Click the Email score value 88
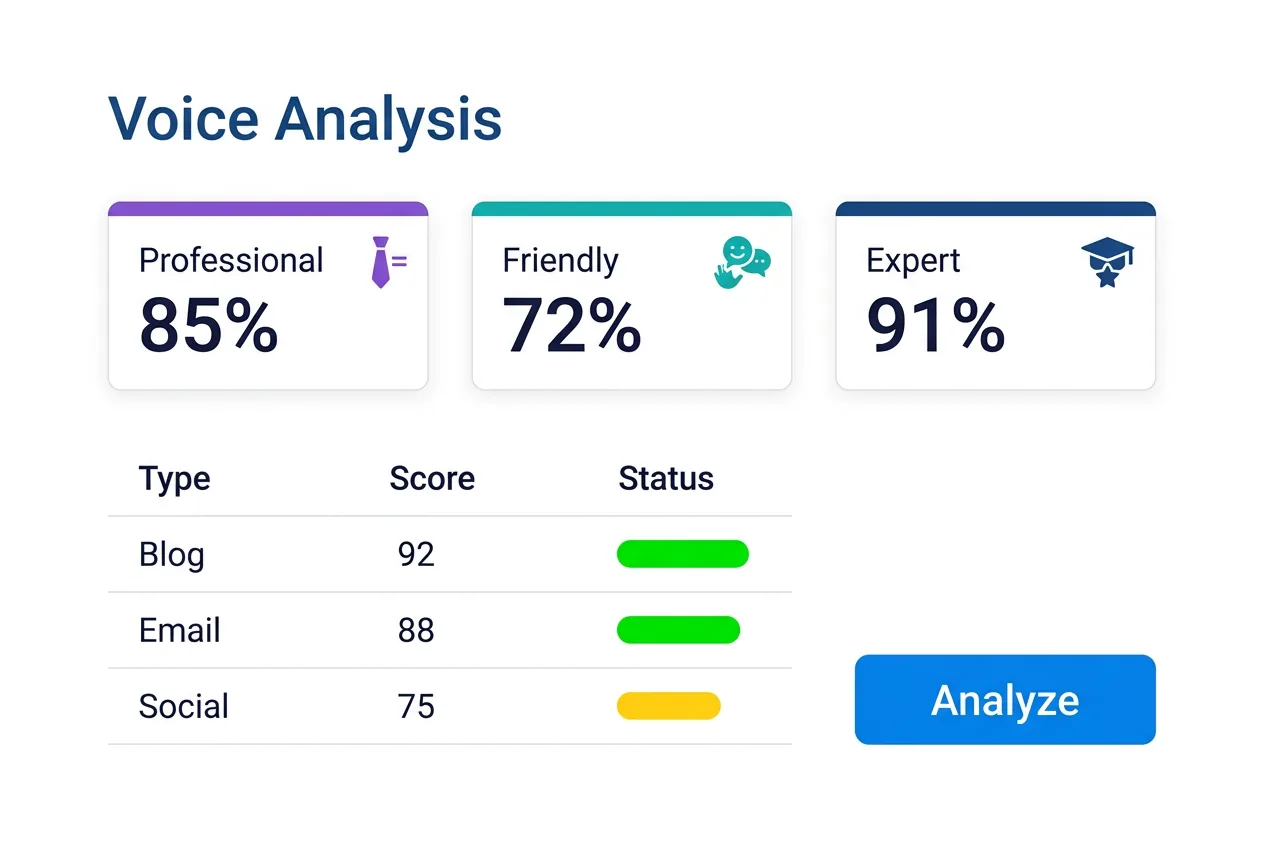The height and width of the screenshot is (848, 1264). [416, 630]
